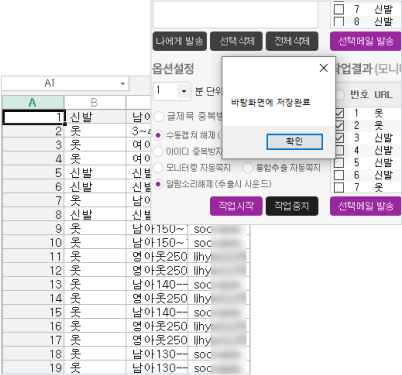Check the 8 신발 checkbox in upper list

339,22
